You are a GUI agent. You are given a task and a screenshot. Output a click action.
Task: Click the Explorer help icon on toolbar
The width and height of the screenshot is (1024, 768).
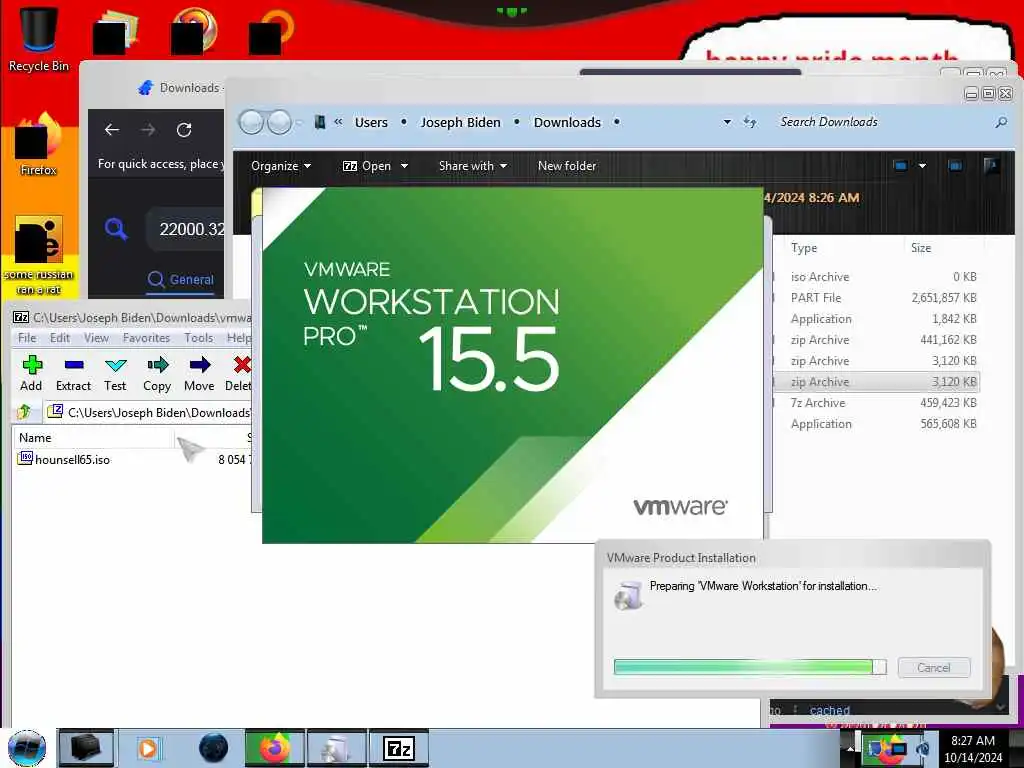pos(991,166)
